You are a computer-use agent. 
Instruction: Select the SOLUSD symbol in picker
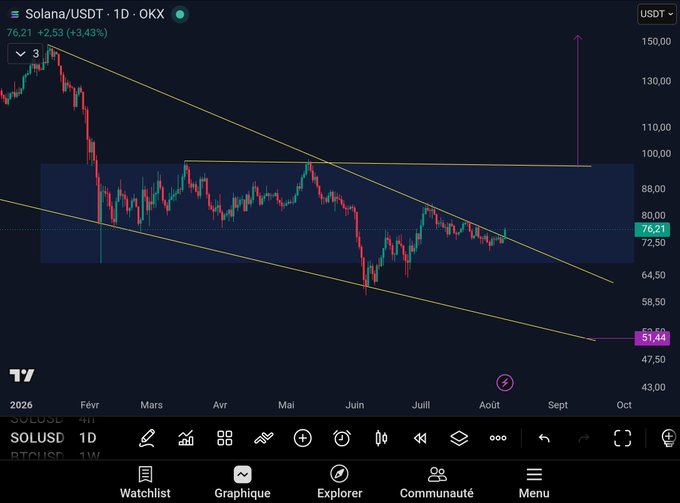[37, 438]
